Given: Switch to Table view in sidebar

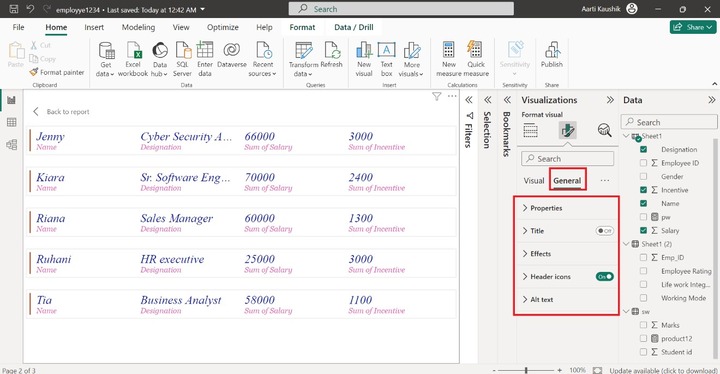Looking at the screenshot, I should coord(11,122).
